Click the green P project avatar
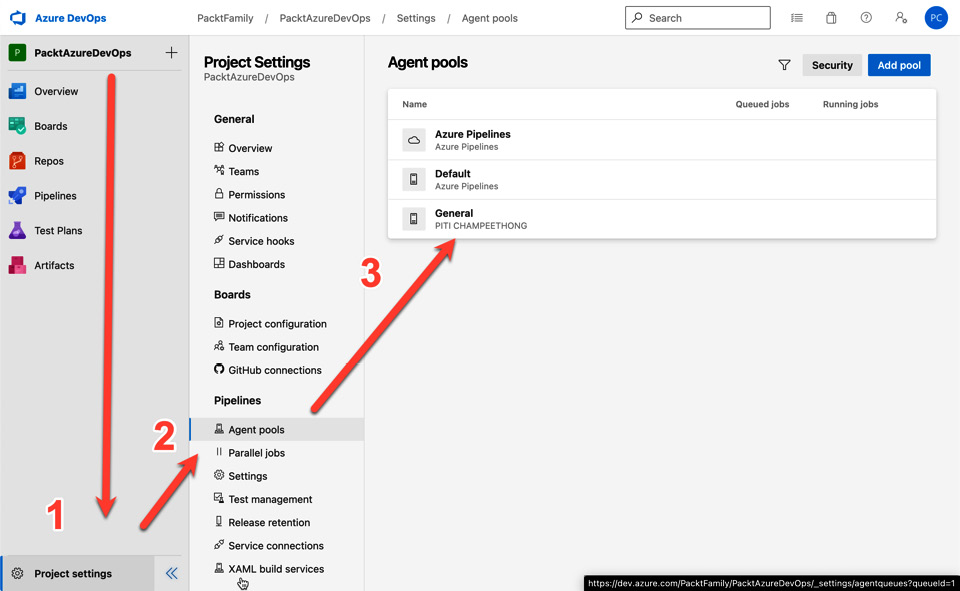960x591 pixels. (x=17, y=53)
